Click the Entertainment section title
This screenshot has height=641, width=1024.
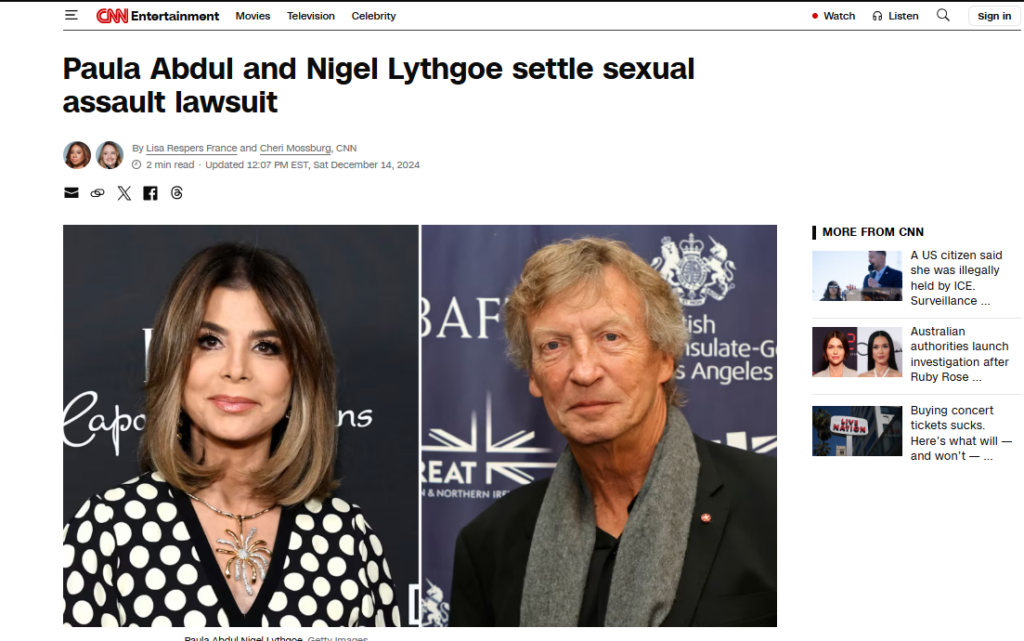coord(175,16)
